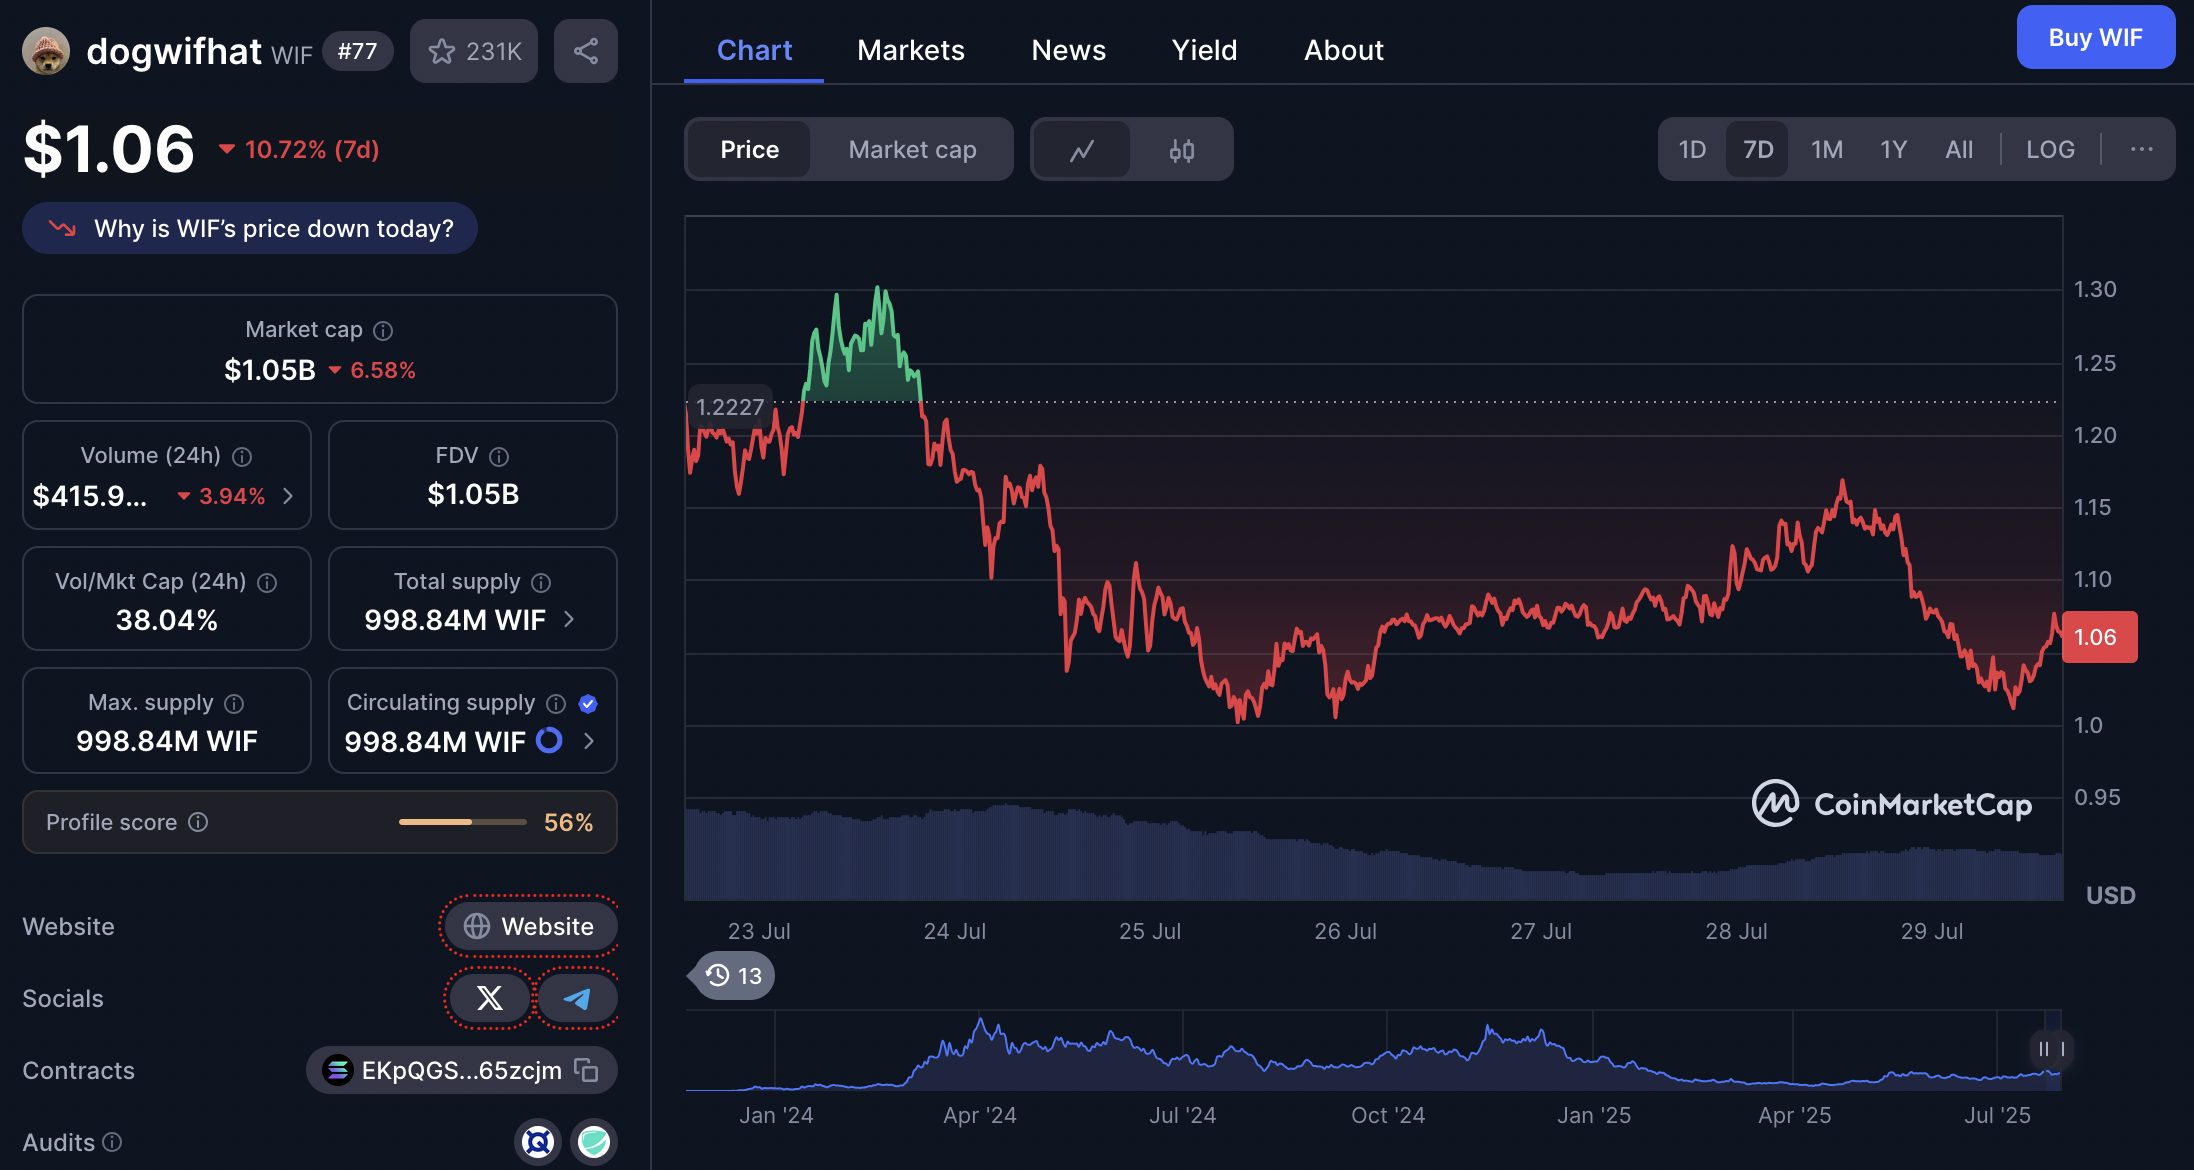Copy contract address icon
This screenshot has height=1170, width=2194.
click(586, 1070)
